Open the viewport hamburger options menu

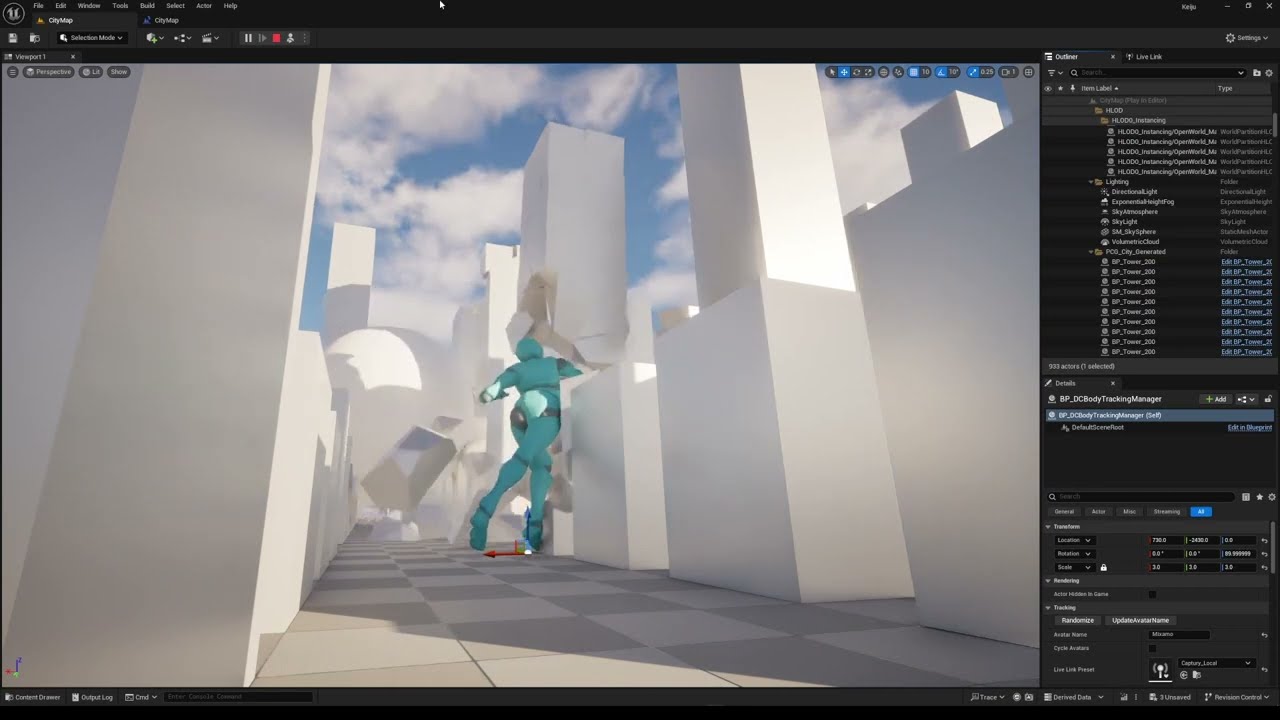13,72
